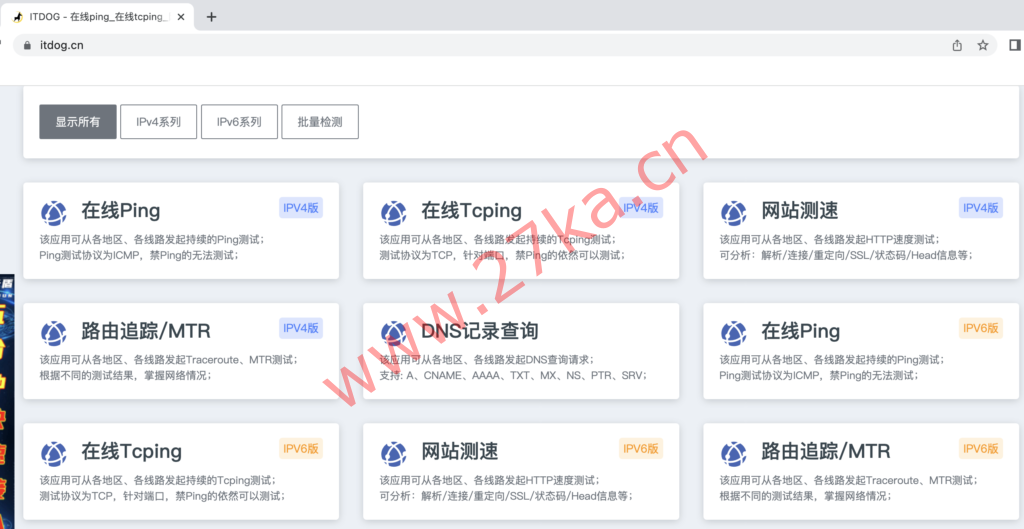This screenshot has width=1024, height=529.
Task: Show the 批量检测 tools
Action: point(320,121)
